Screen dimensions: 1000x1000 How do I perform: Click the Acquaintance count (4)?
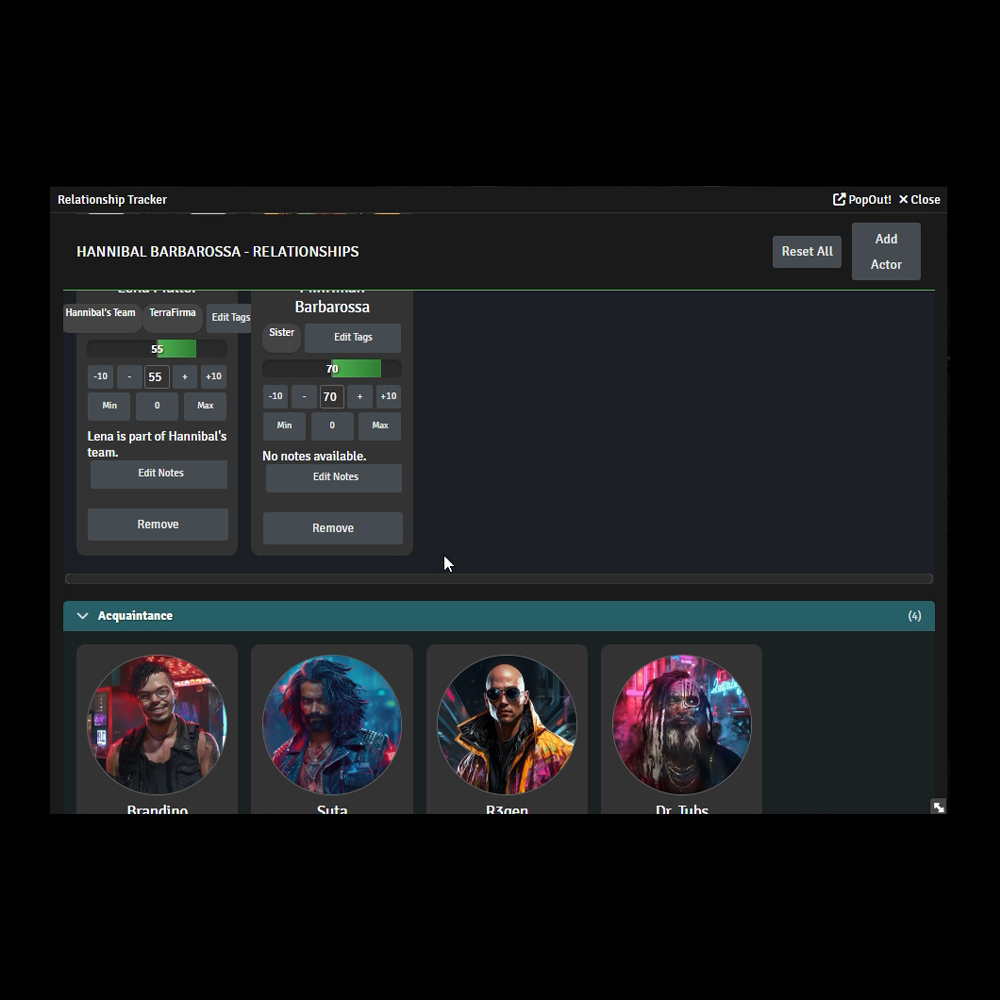coord(915,615)
